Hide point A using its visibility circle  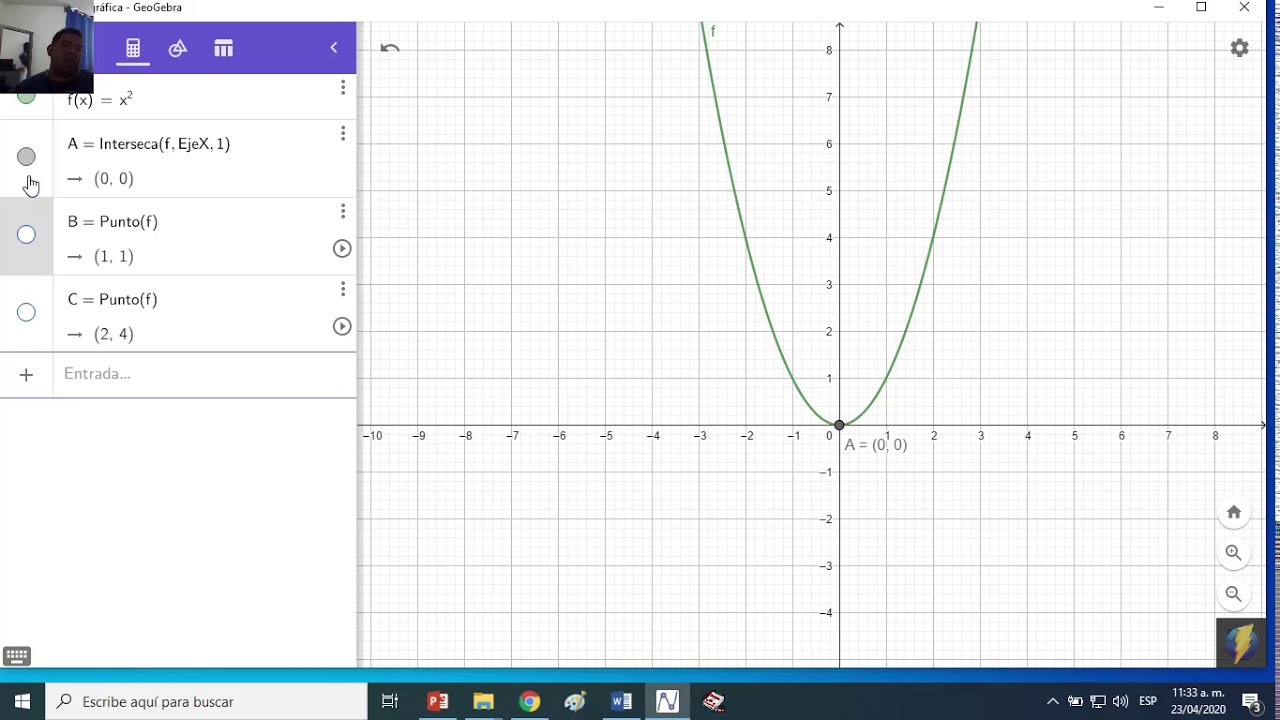26,157
